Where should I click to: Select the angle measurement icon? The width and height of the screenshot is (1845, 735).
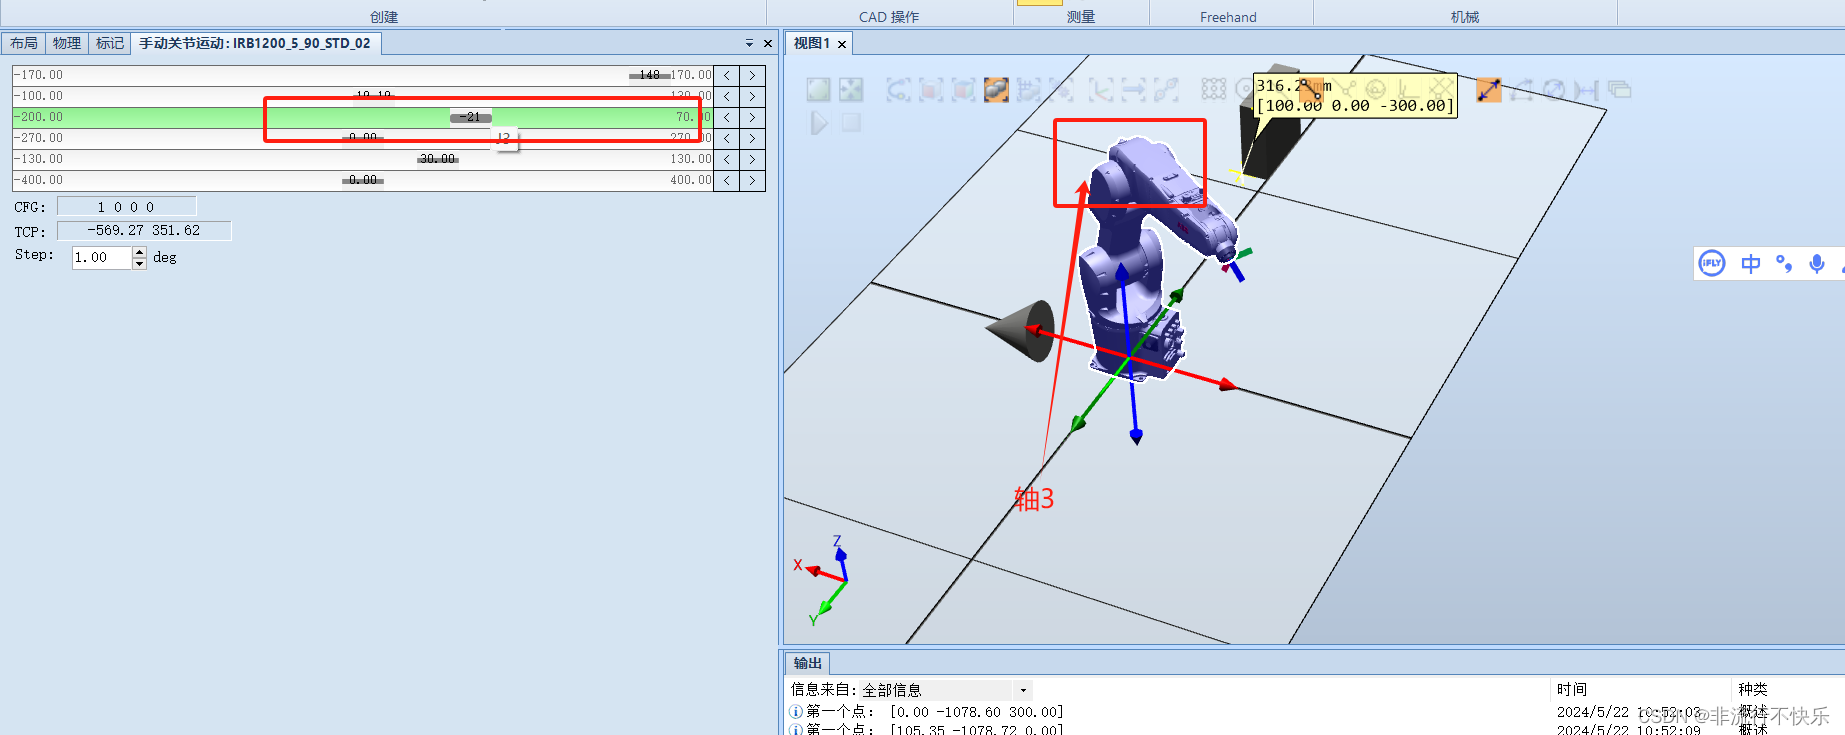1522,90
